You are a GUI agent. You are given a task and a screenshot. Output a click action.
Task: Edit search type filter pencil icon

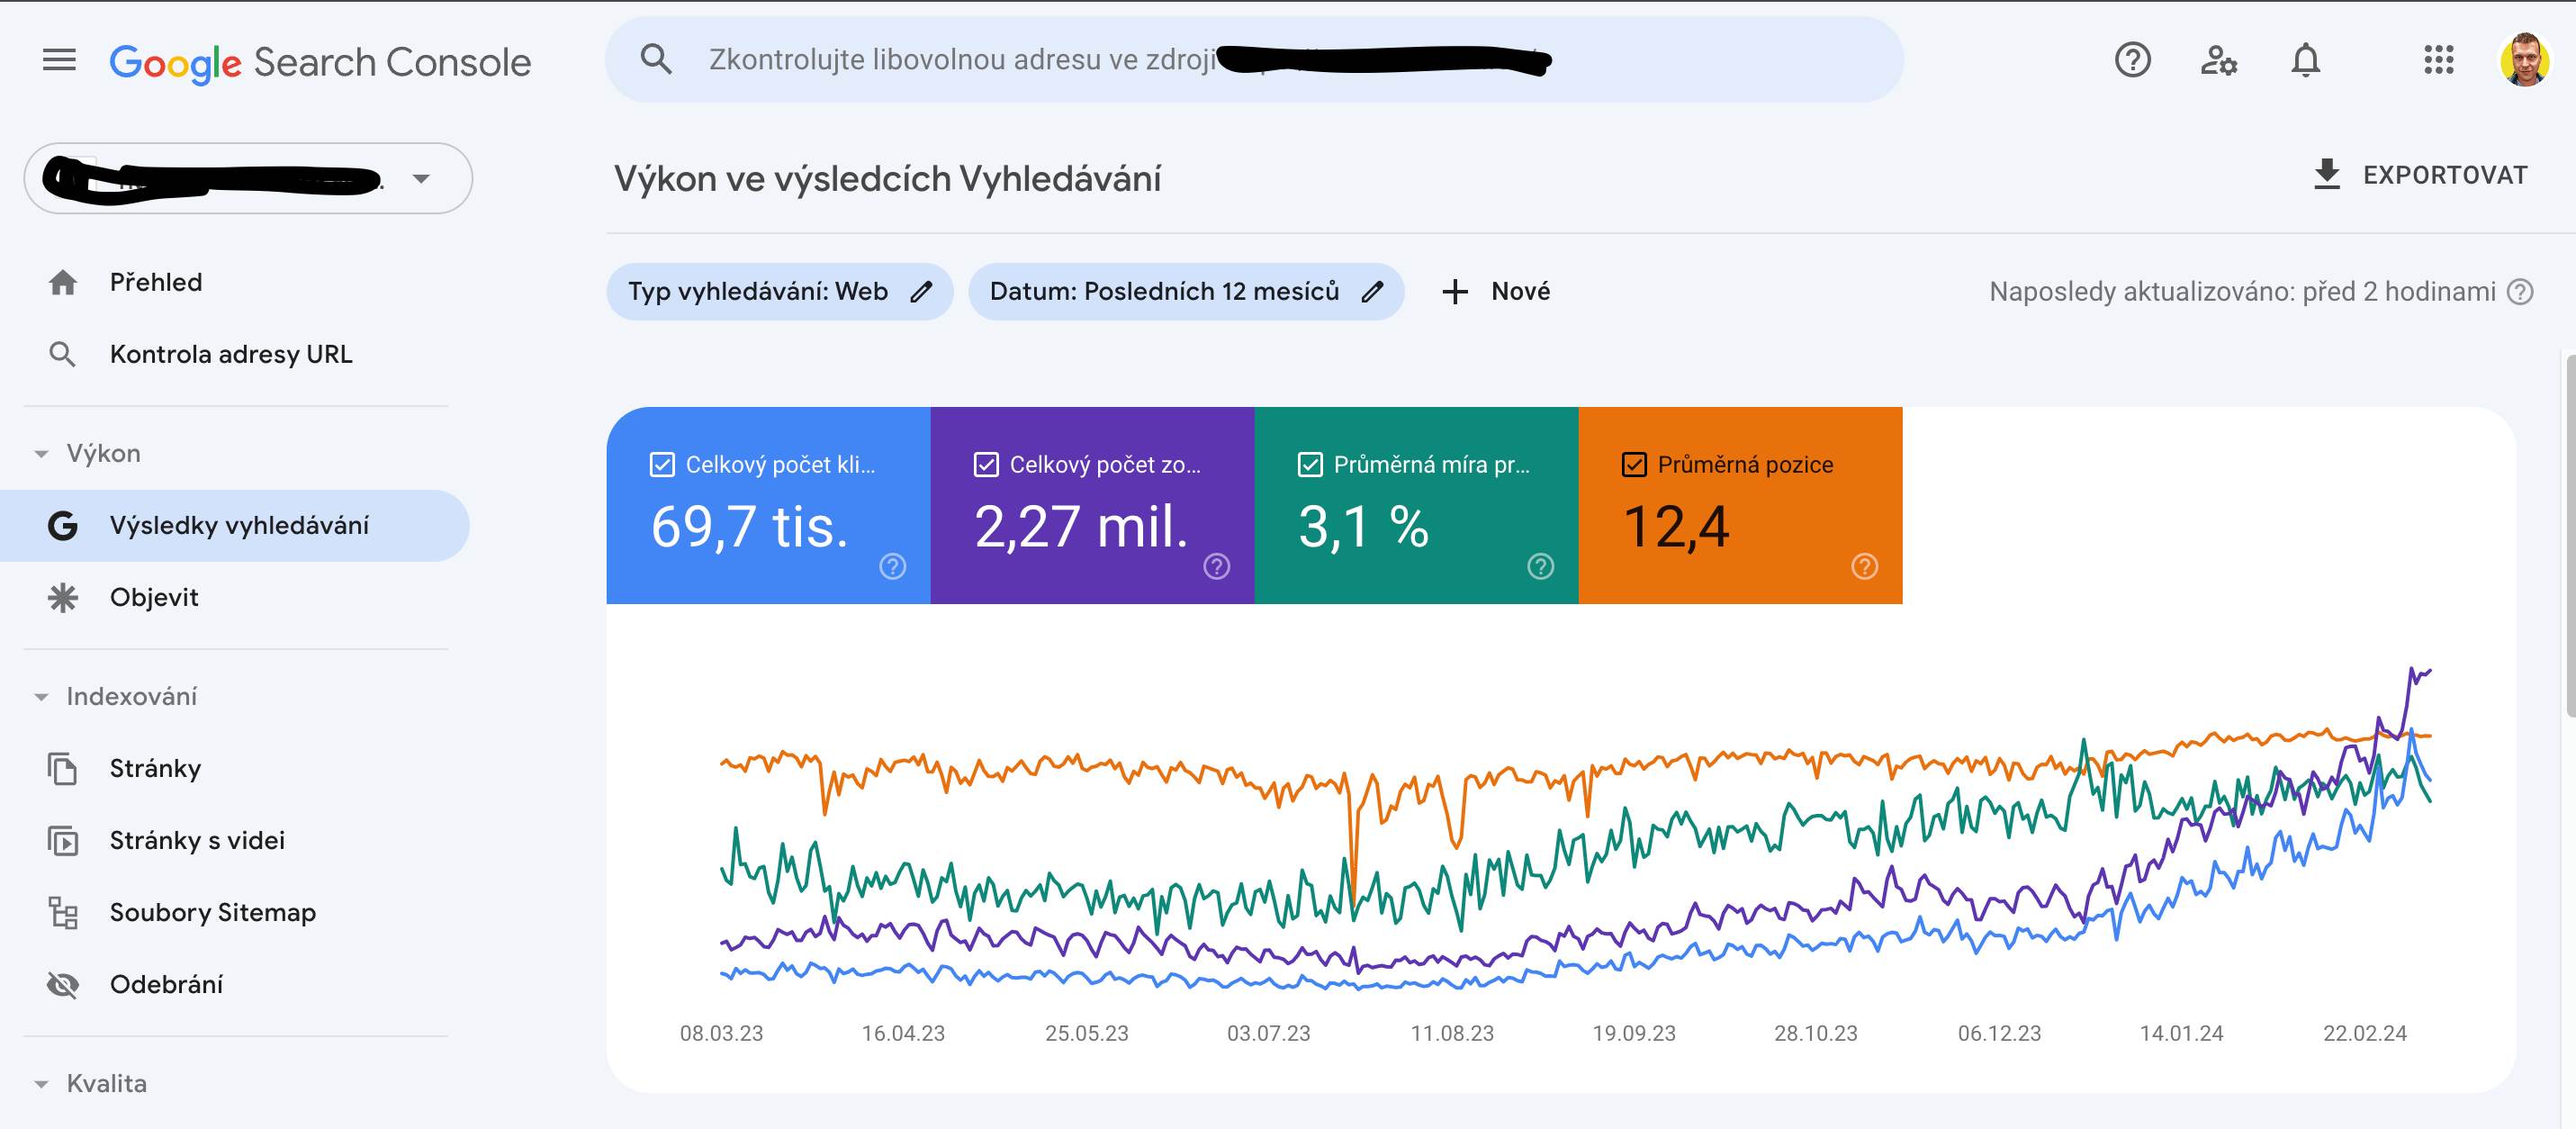click(921, 291)
